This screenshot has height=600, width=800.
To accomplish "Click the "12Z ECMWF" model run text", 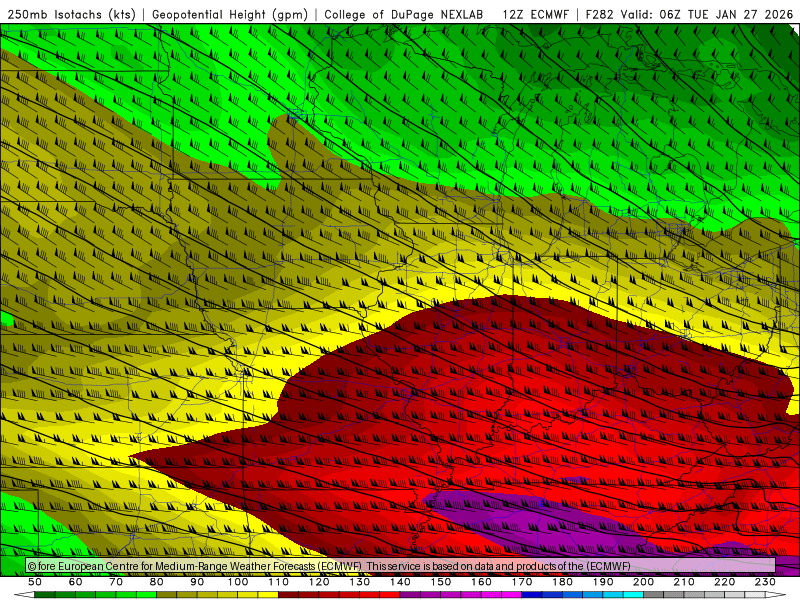I will [535, 14].
